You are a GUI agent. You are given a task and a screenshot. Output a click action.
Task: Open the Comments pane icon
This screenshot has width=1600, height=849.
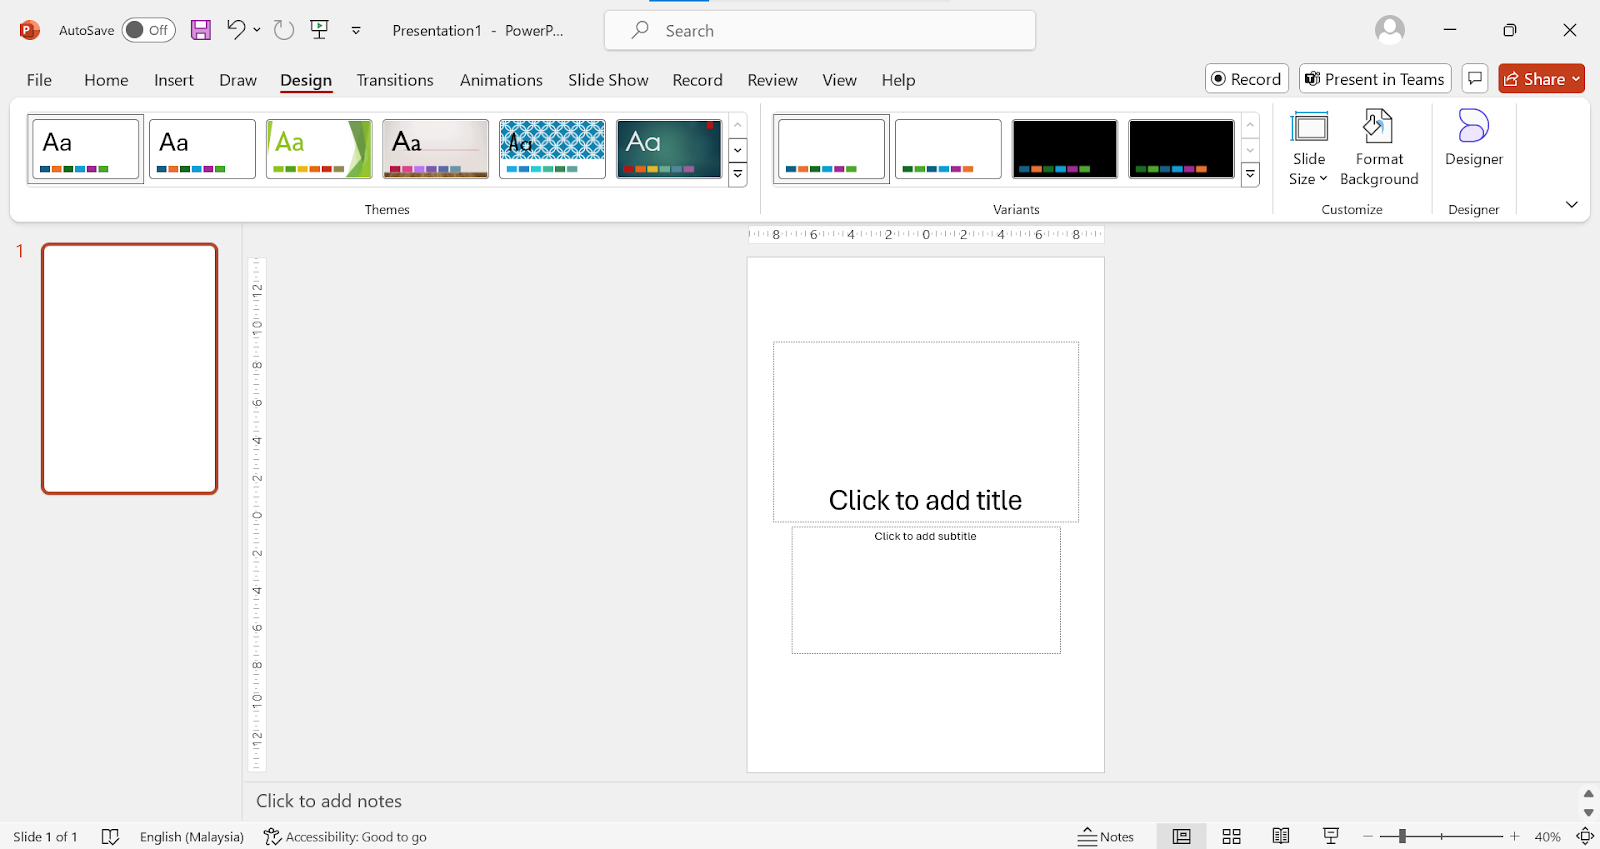coord(1475,79)
